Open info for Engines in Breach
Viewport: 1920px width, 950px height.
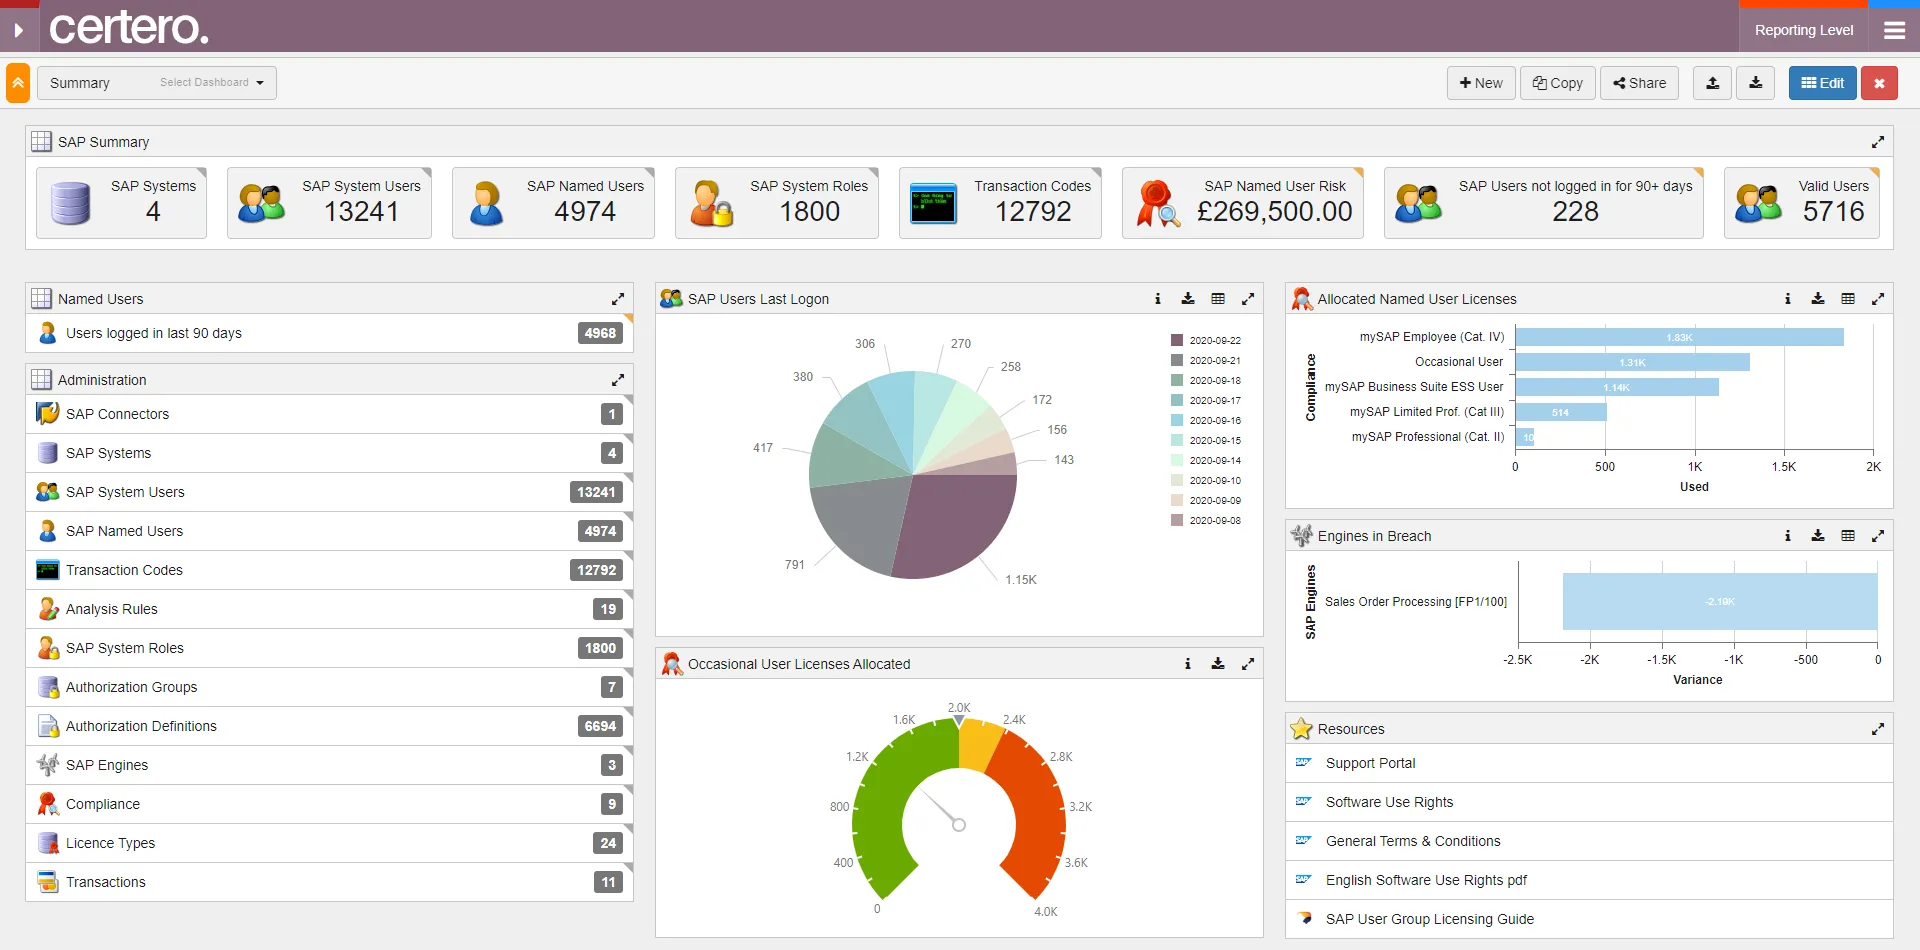[1788, 535]
